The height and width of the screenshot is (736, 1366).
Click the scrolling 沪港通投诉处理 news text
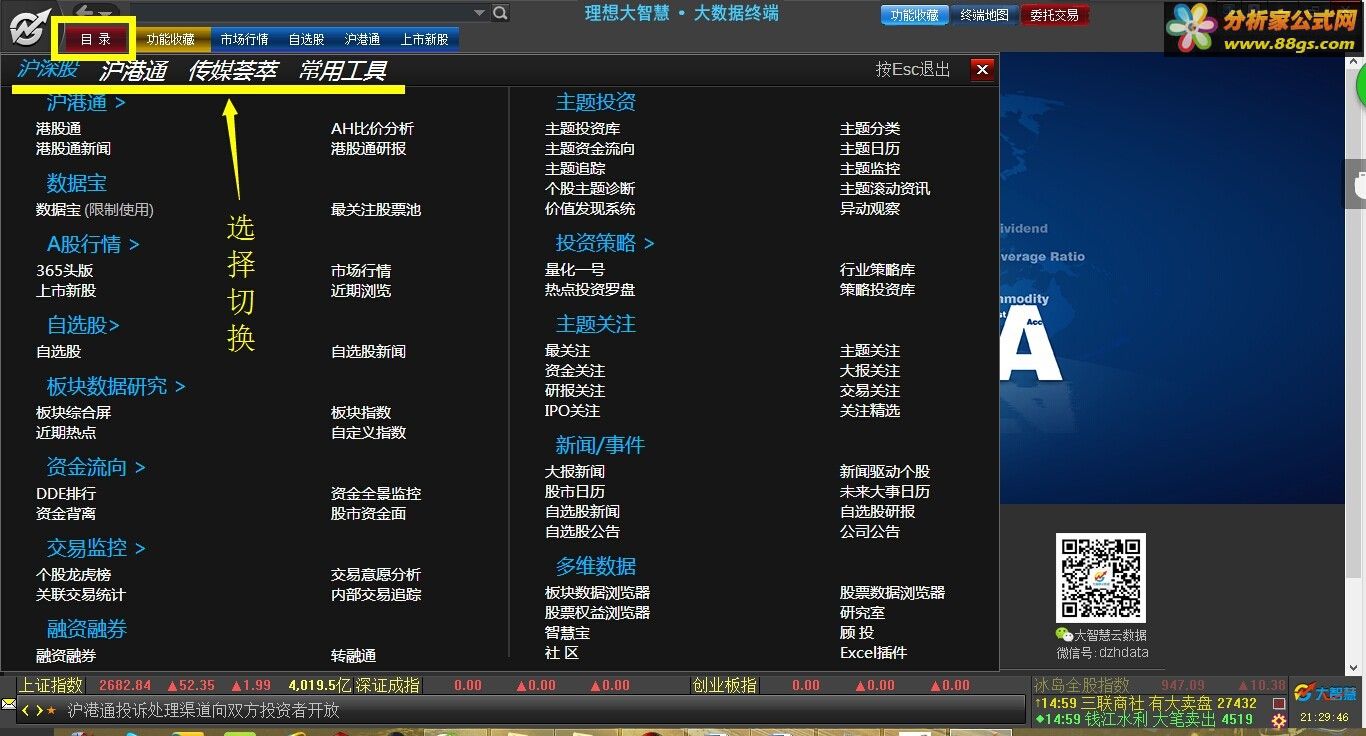tap(204, 711)
